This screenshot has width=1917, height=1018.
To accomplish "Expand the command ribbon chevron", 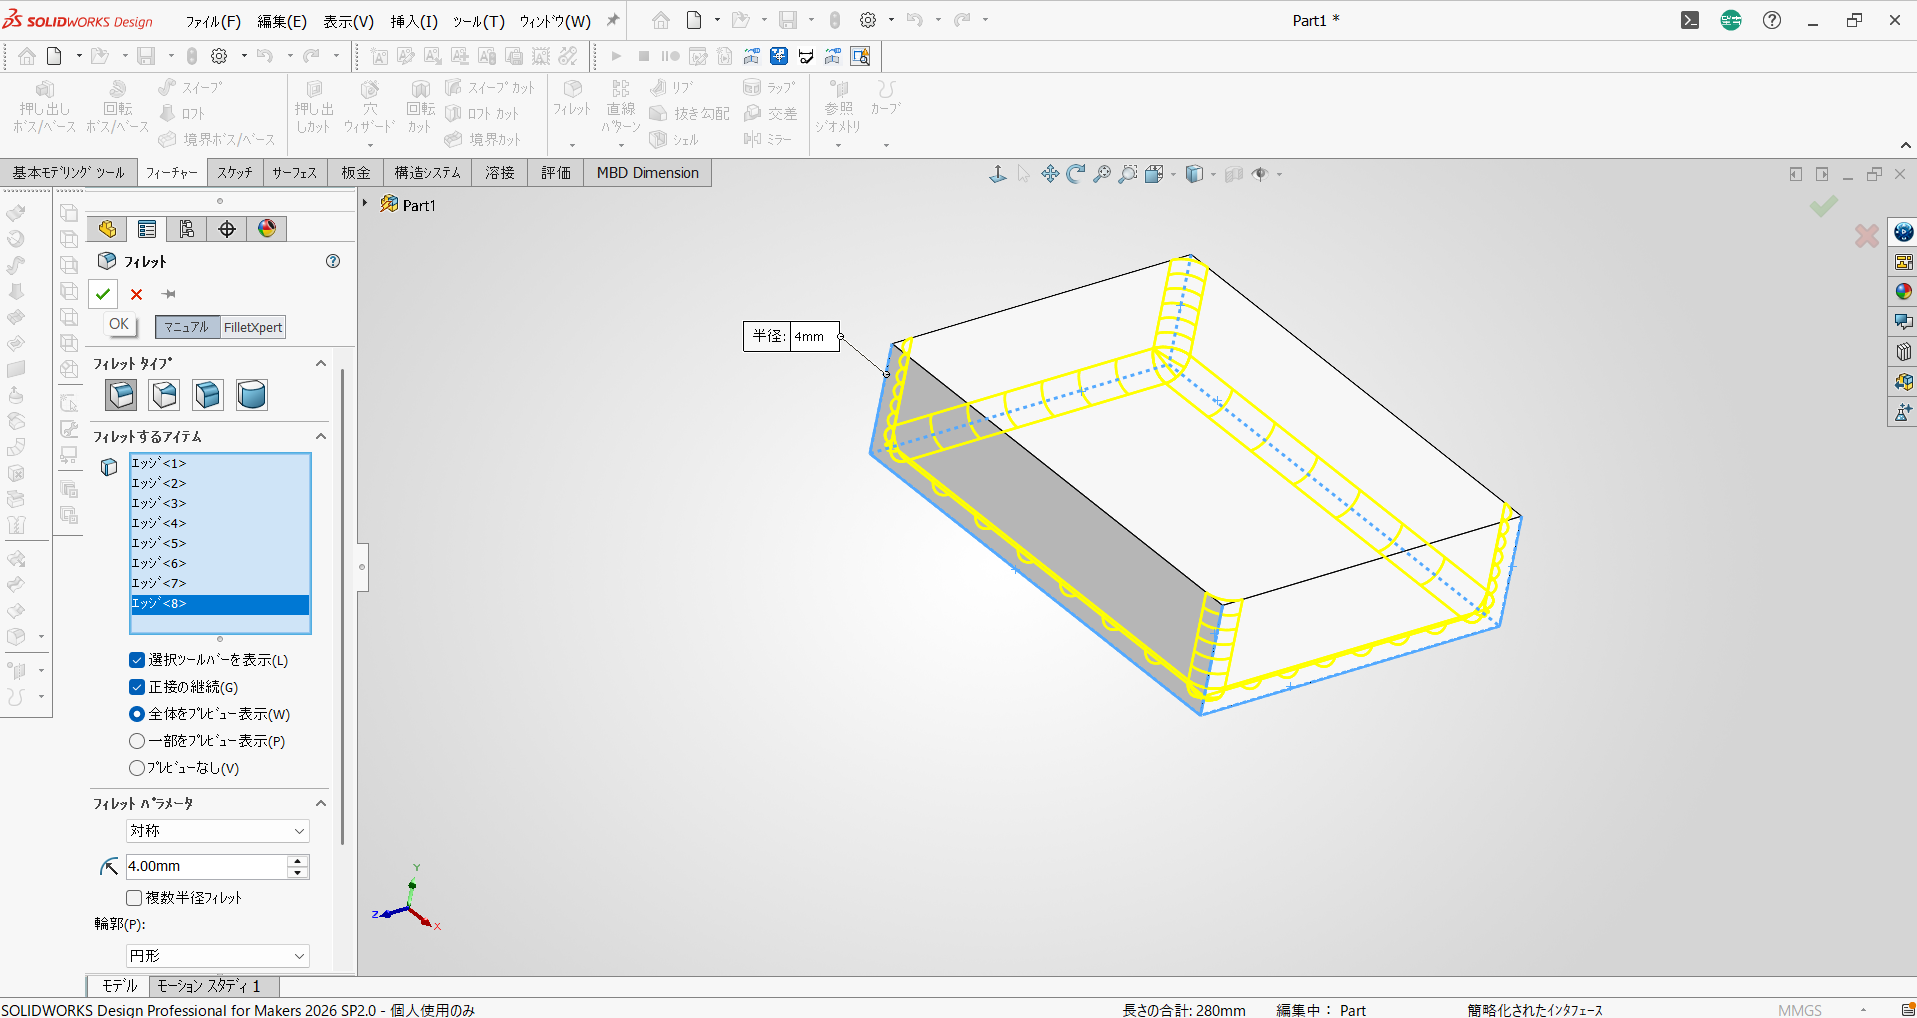I will 1906,146.
